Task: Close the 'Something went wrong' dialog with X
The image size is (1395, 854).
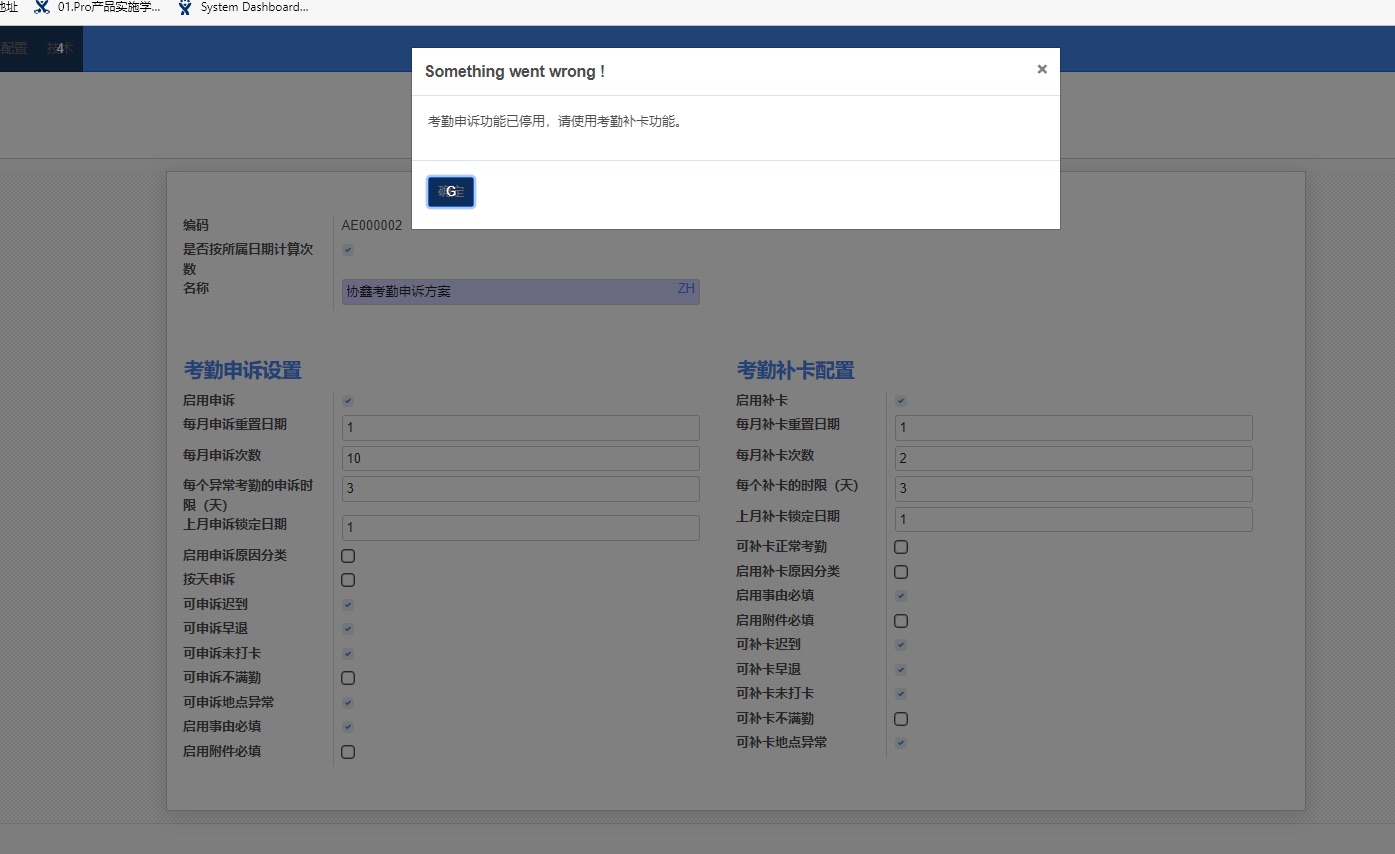Action: 1042,69
